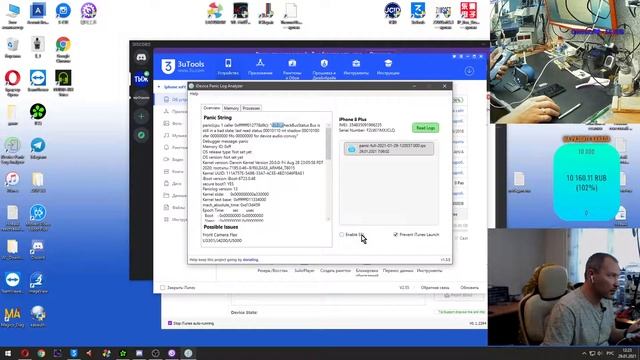Open the iDevice Panic Log Analyzer desktop icon

point(12,145)
